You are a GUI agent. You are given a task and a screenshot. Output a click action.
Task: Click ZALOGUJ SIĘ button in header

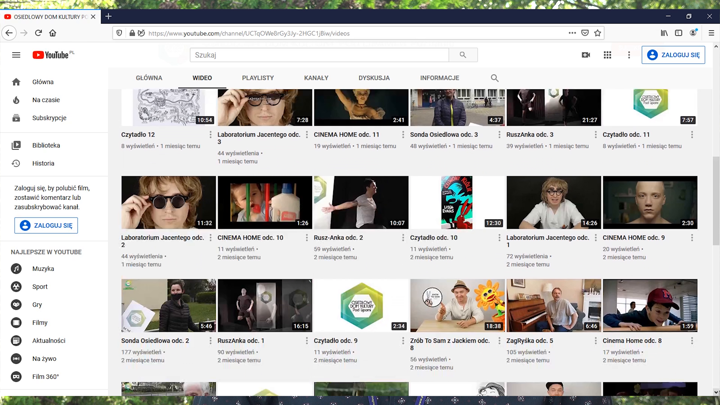(x=673, y=55)
